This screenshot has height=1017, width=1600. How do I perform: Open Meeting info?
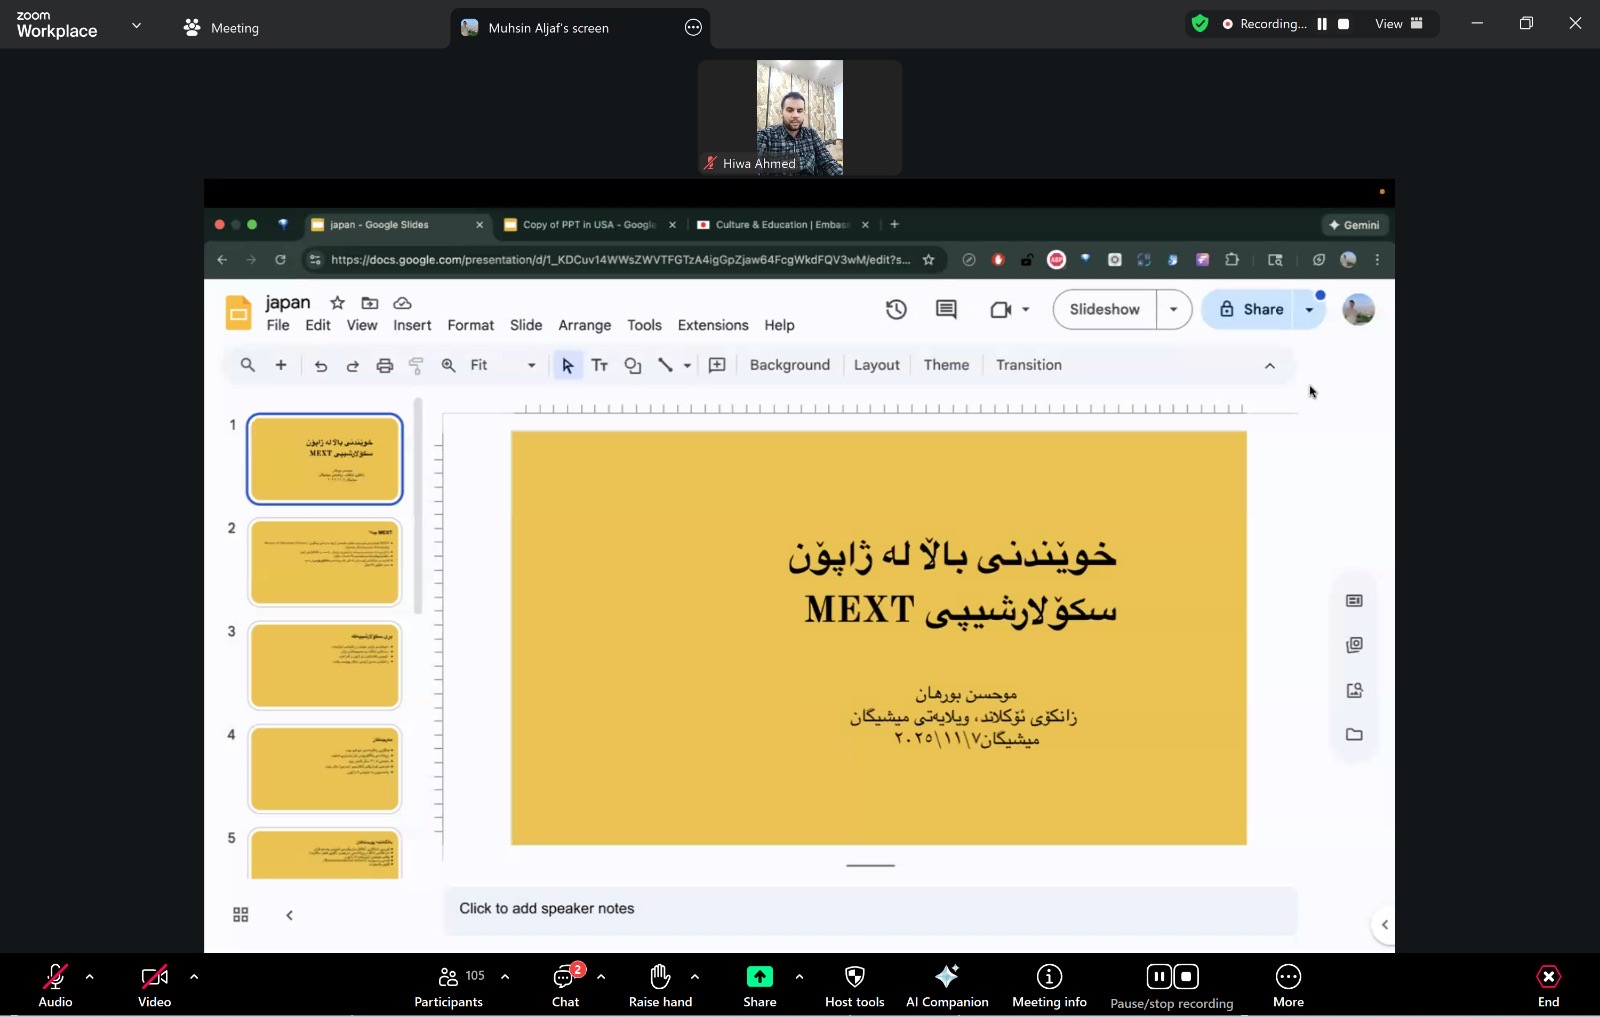(x=1048, y=977)
